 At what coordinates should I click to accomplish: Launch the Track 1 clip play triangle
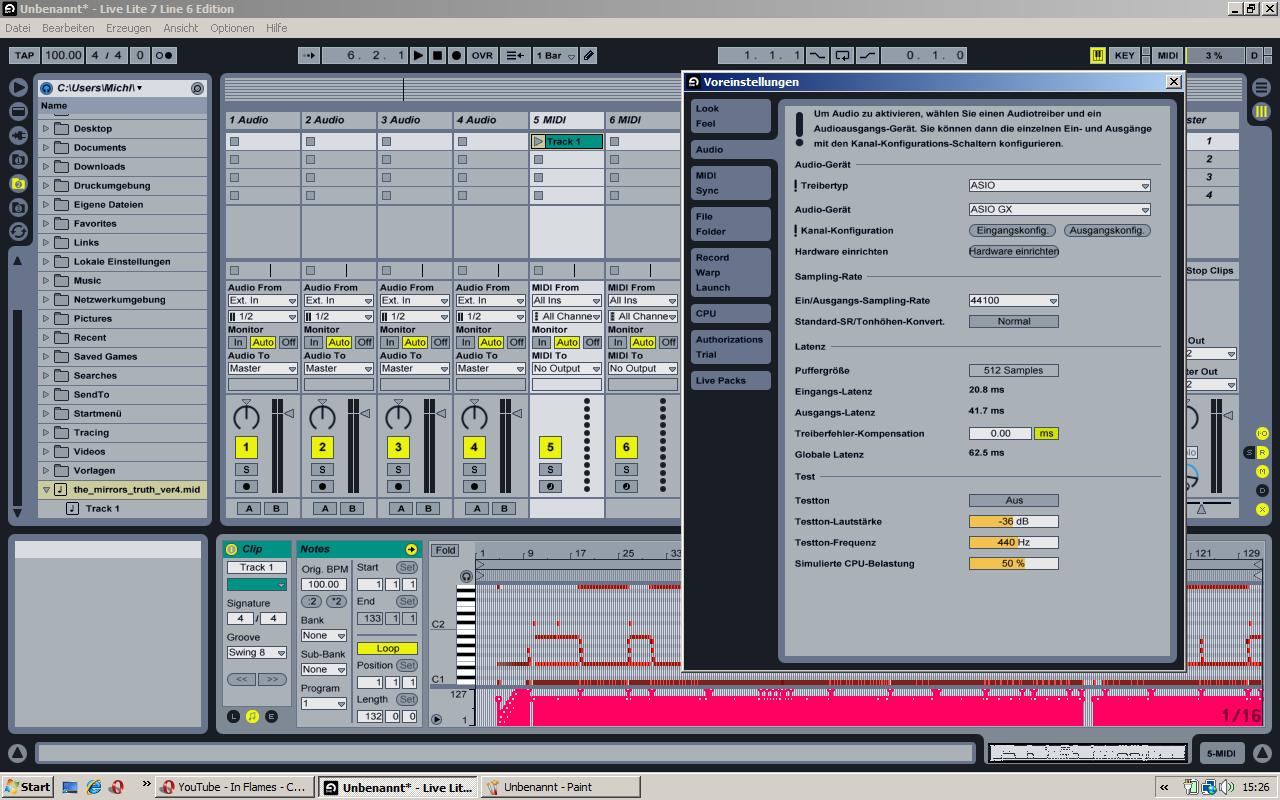coord(538,142)
